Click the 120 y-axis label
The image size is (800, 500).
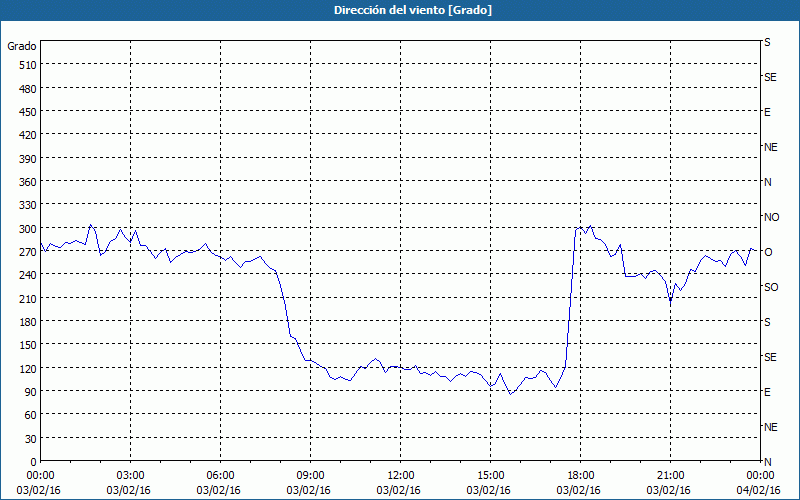click(29, 369)
